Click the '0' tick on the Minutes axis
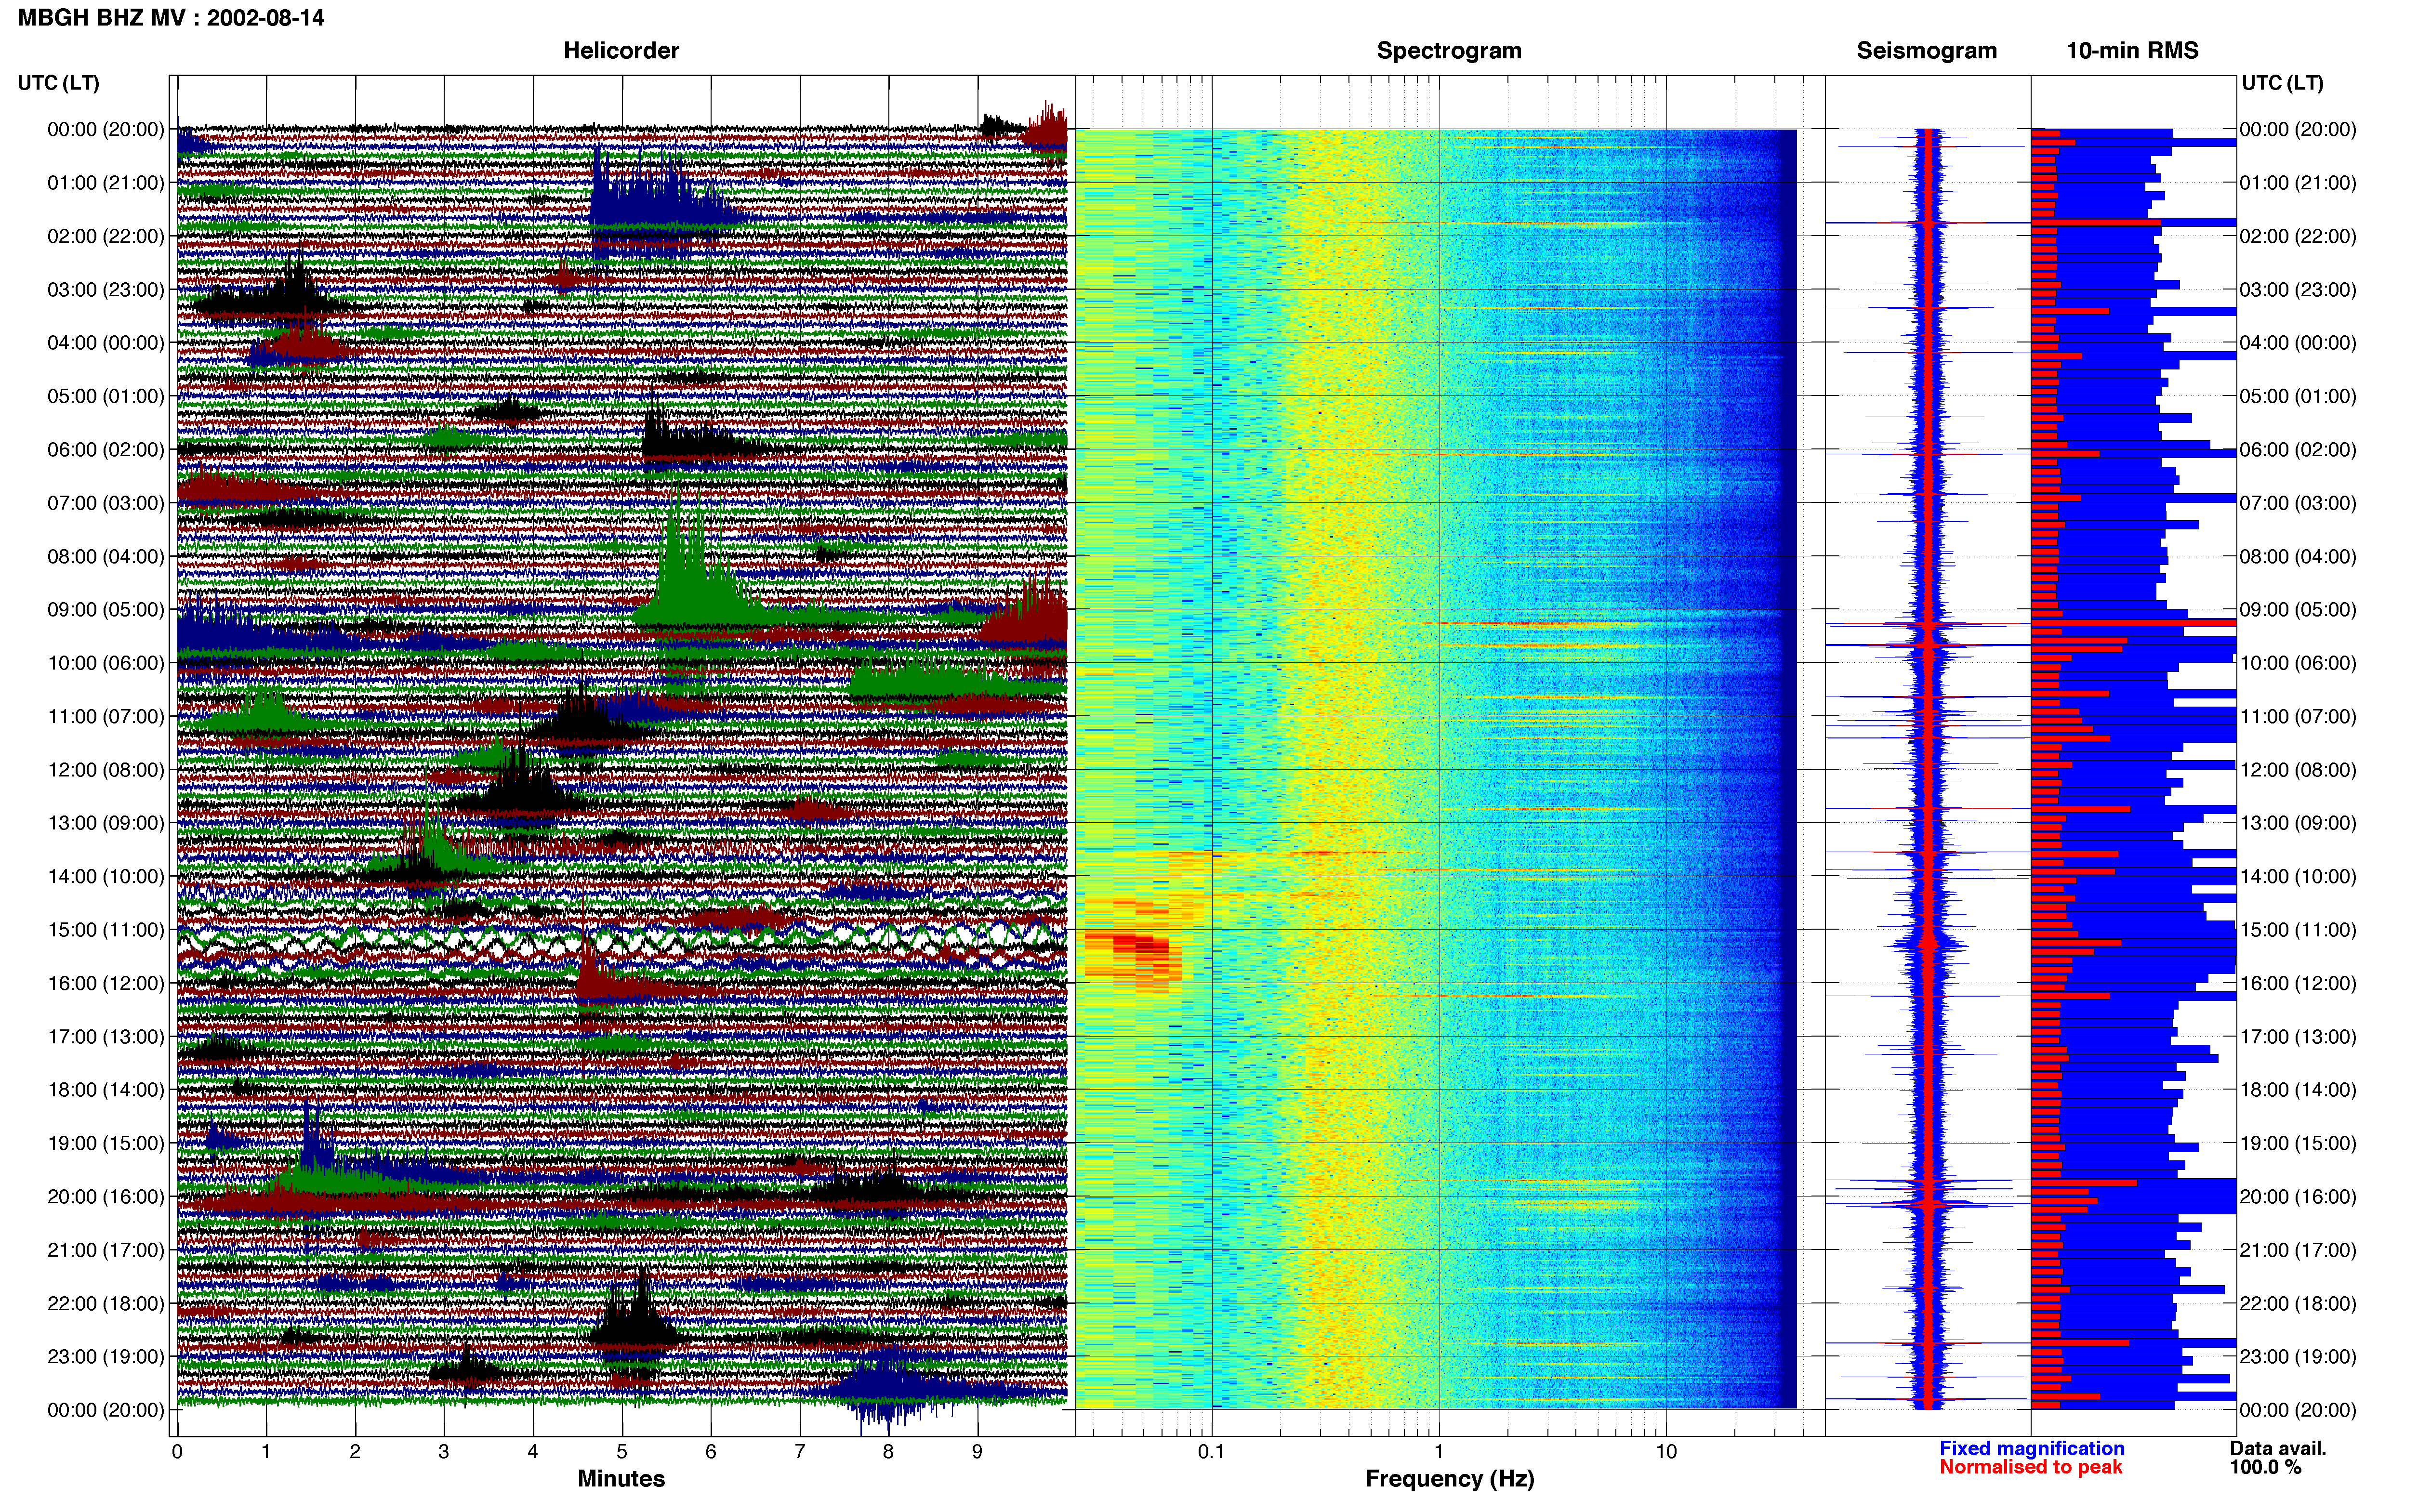This screenshot has height=1512, width=2418. 177,1451
